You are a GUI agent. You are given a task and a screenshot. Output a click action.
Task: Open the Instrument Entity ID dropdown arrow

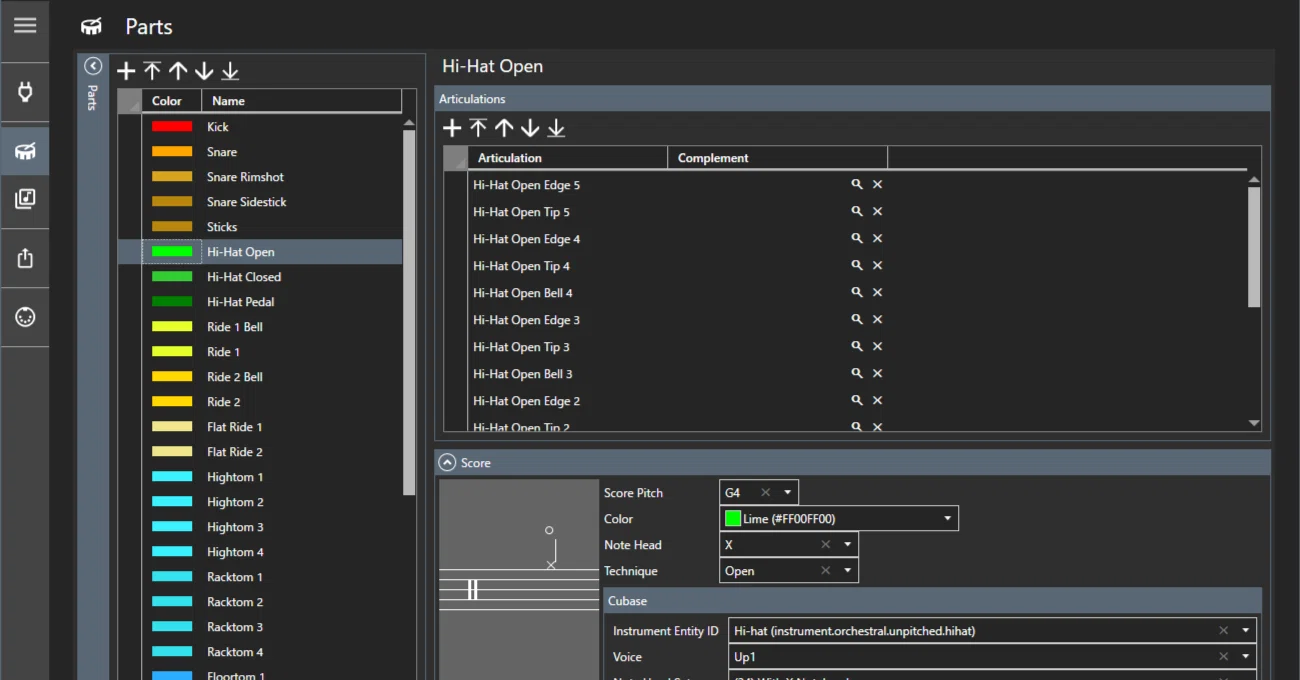[1246, 631]
